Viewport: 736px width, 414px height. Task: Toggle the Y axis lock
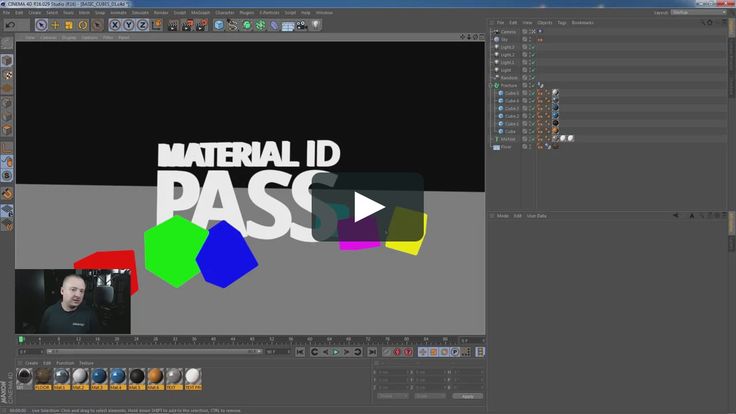point(129,25)
